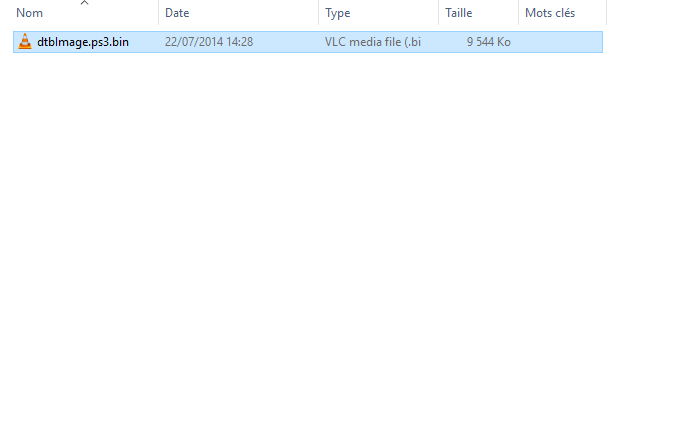Sort by the Nom column header

pyautogui.click(x=29, y=13)
